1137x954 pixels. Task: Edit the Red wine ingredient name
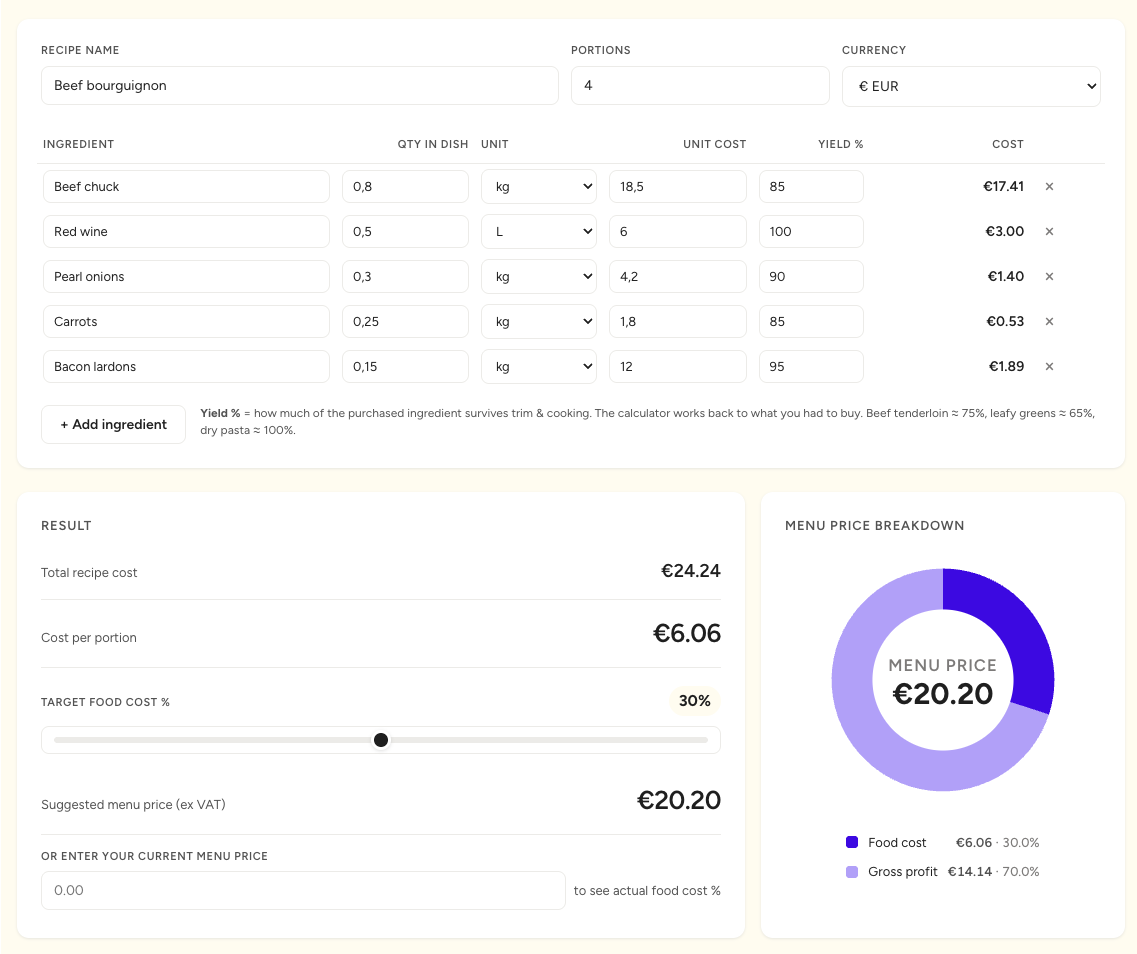click(x=186, y=231)
